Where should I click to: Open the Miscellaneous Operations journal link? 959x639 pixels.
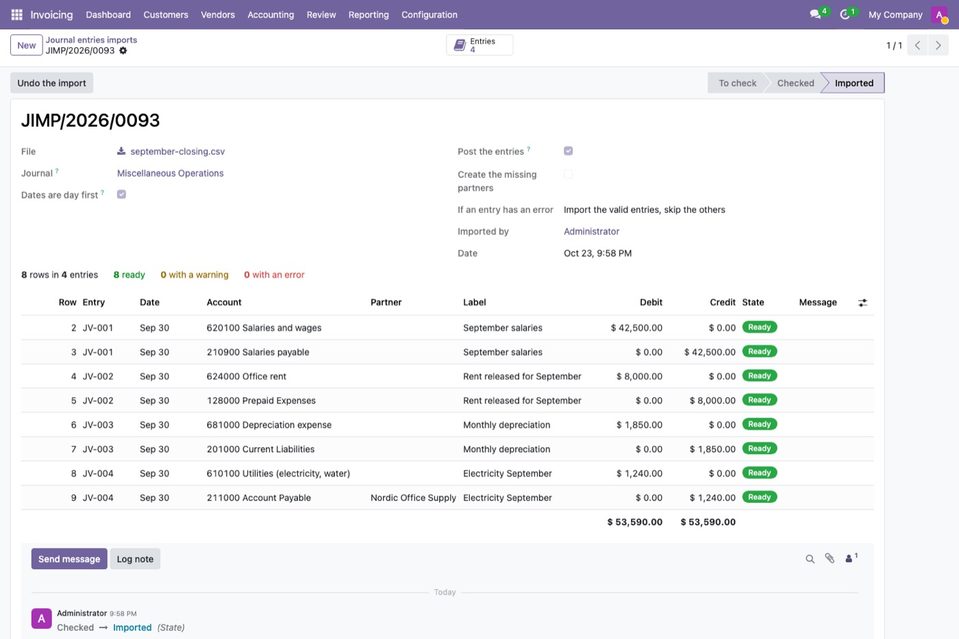click(170, 173)
